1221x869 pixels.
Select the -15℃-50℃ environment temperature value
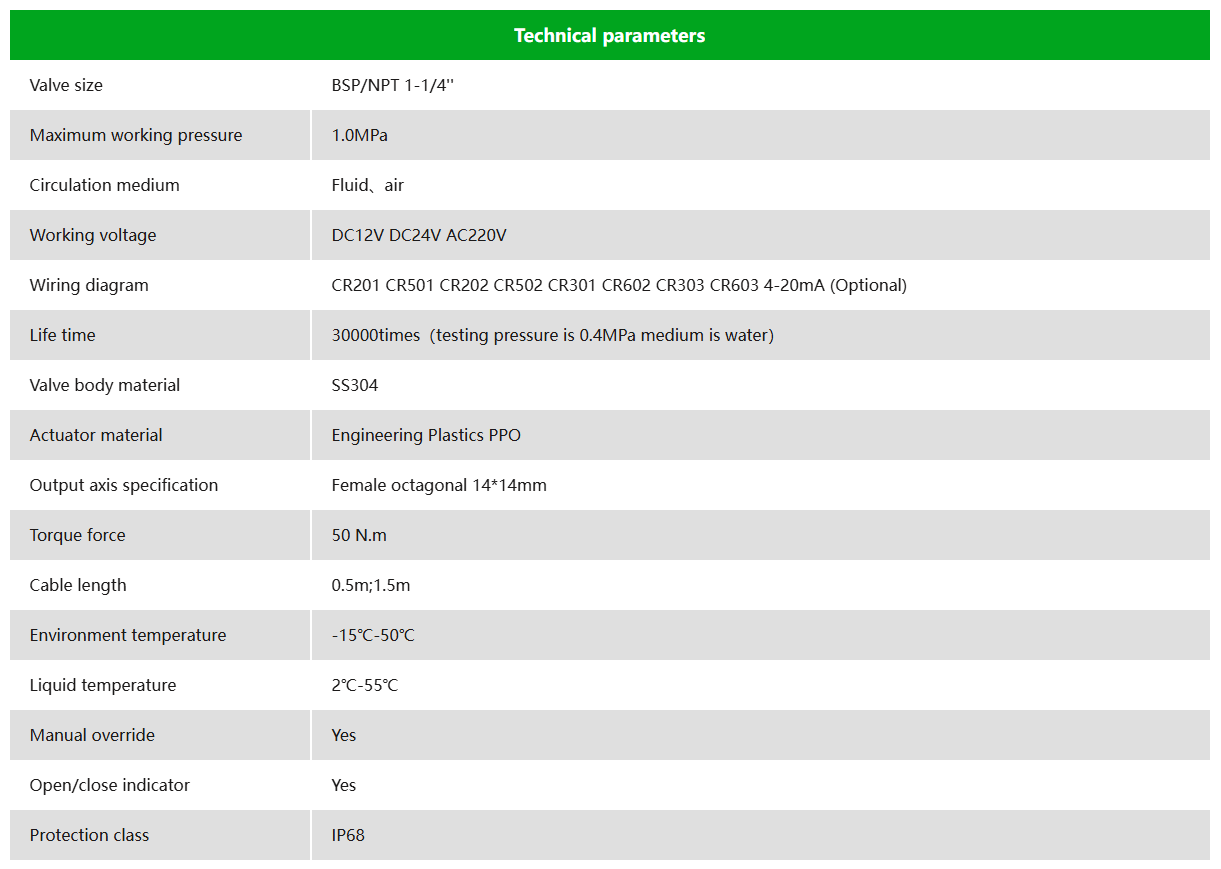(x=373, y=635)
